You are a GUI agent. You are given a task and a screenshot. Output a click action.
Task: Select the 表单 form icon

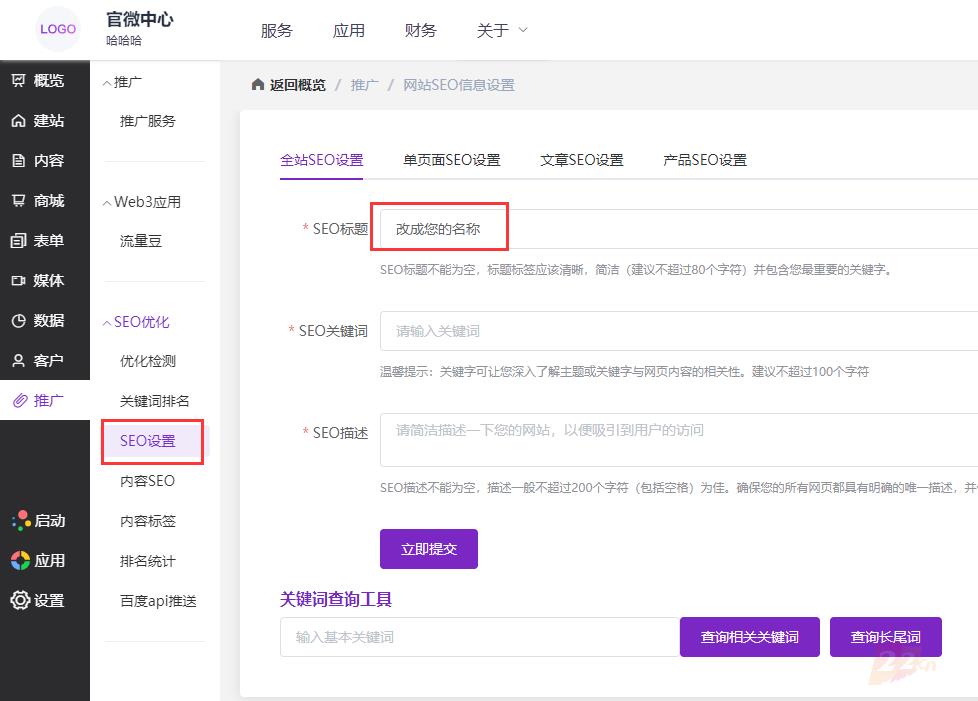(x=19, y=241)
